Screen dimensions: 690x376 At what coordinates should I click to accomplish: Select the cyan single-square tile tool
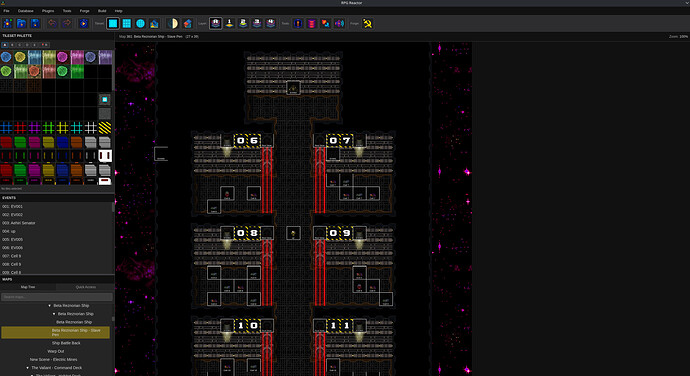click(113, 23)
